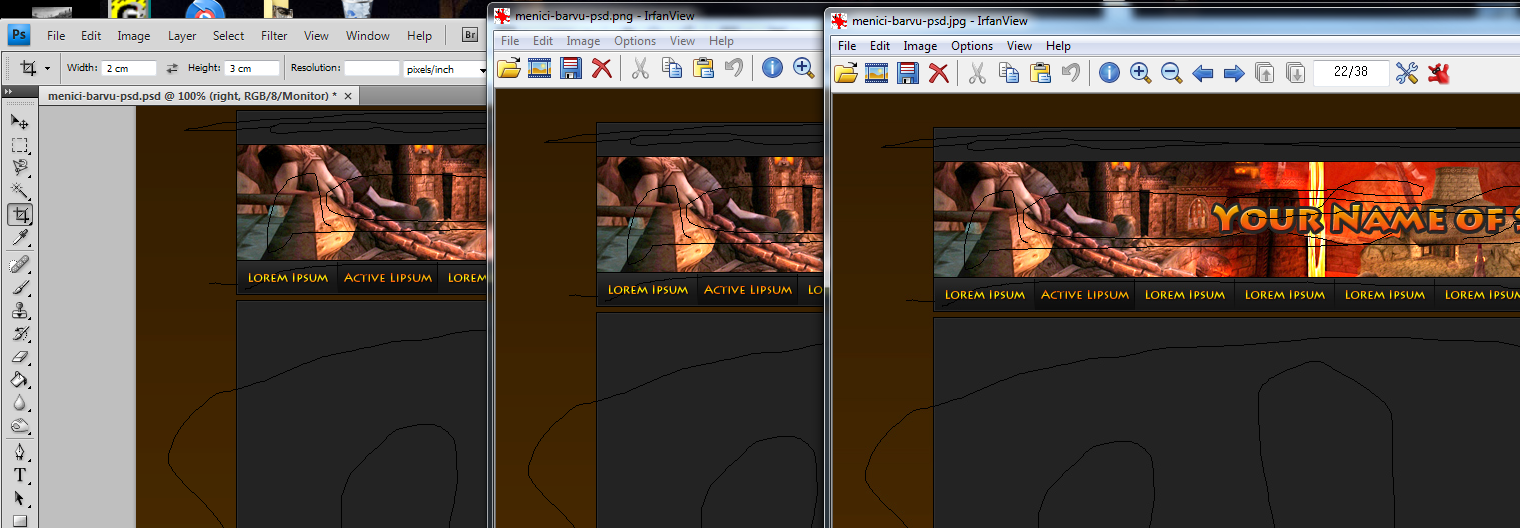The image size is (1520, 528).
Task: Select the Horizontal Type tool
Action: click(x=20, y=475)
